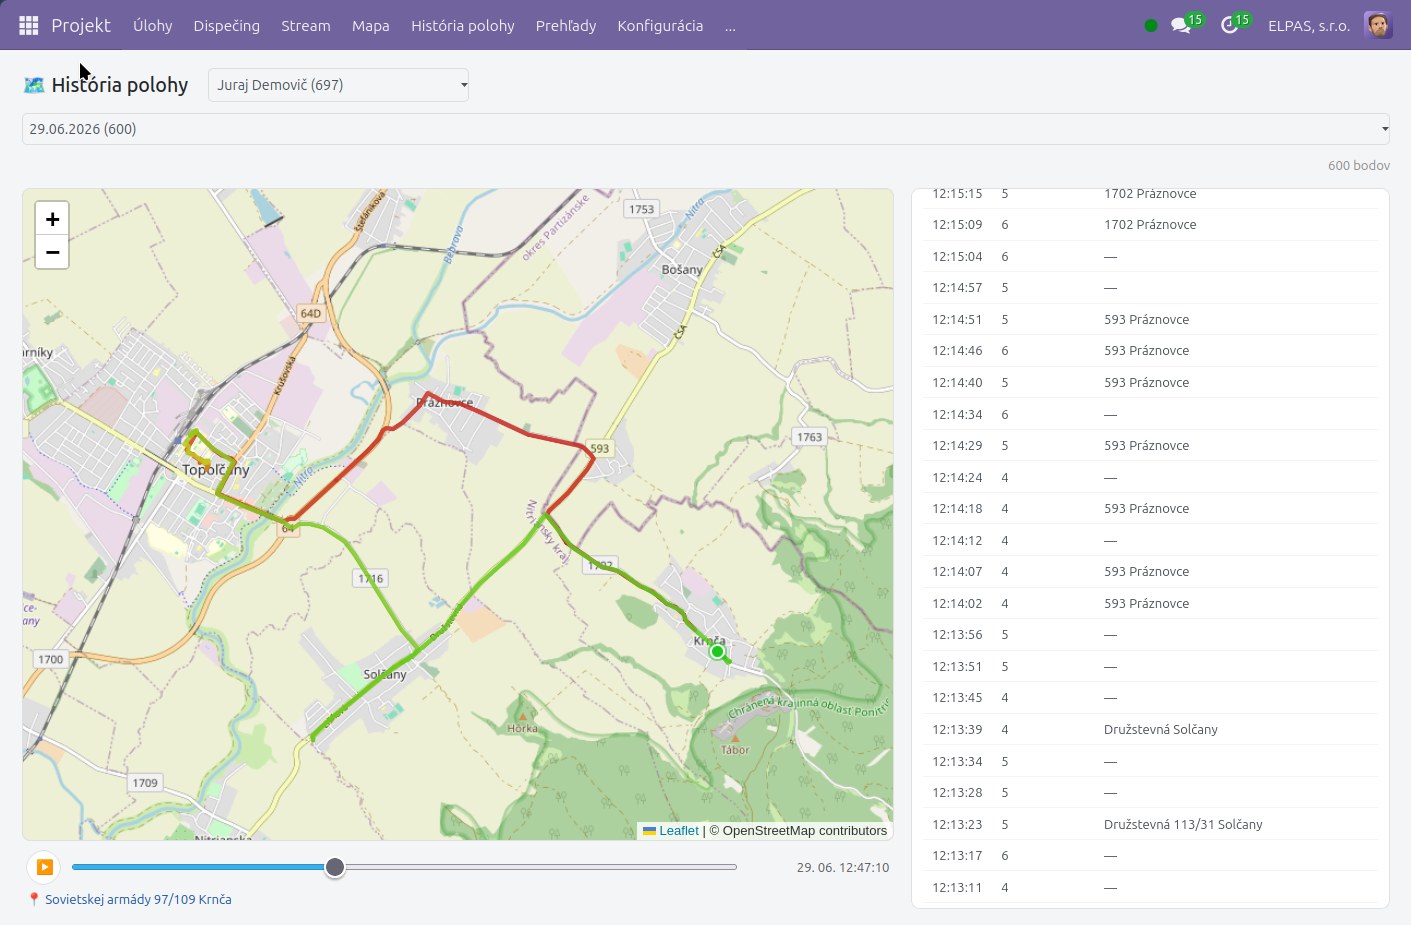Zoom out on the map
The height and width of the screenshot is (925, 1411).
click(x=52, y=252)
